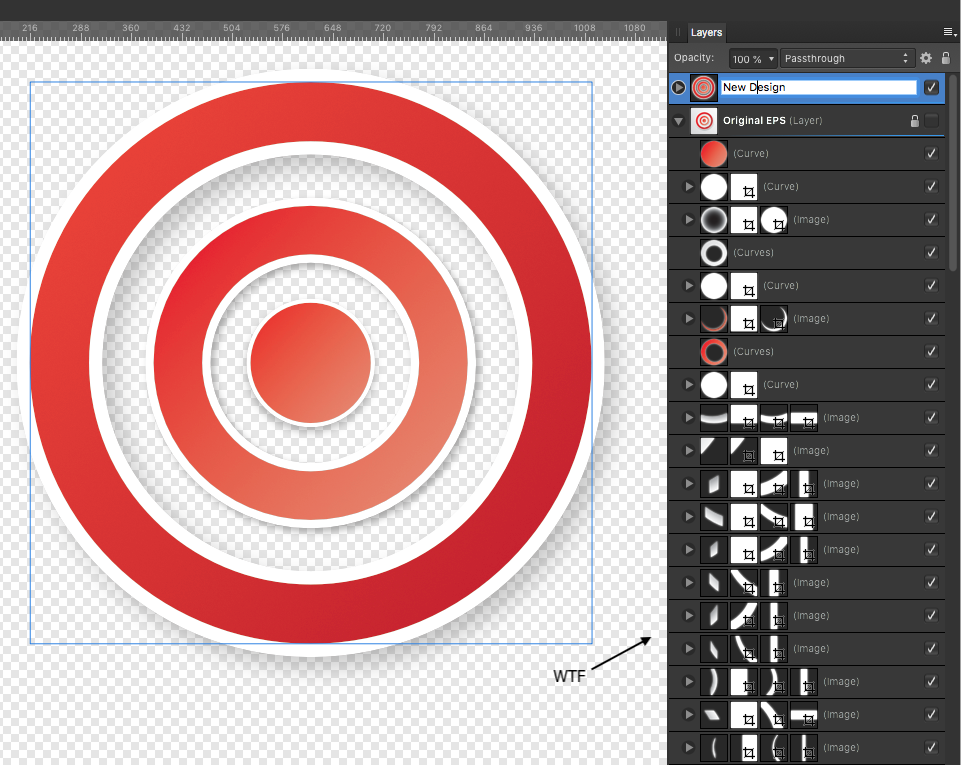This screenshot has height=765, width=961.
Task: Select the white arc band (Image) main thumbnail
Action: pyautogui.click(x=713, y=417)
